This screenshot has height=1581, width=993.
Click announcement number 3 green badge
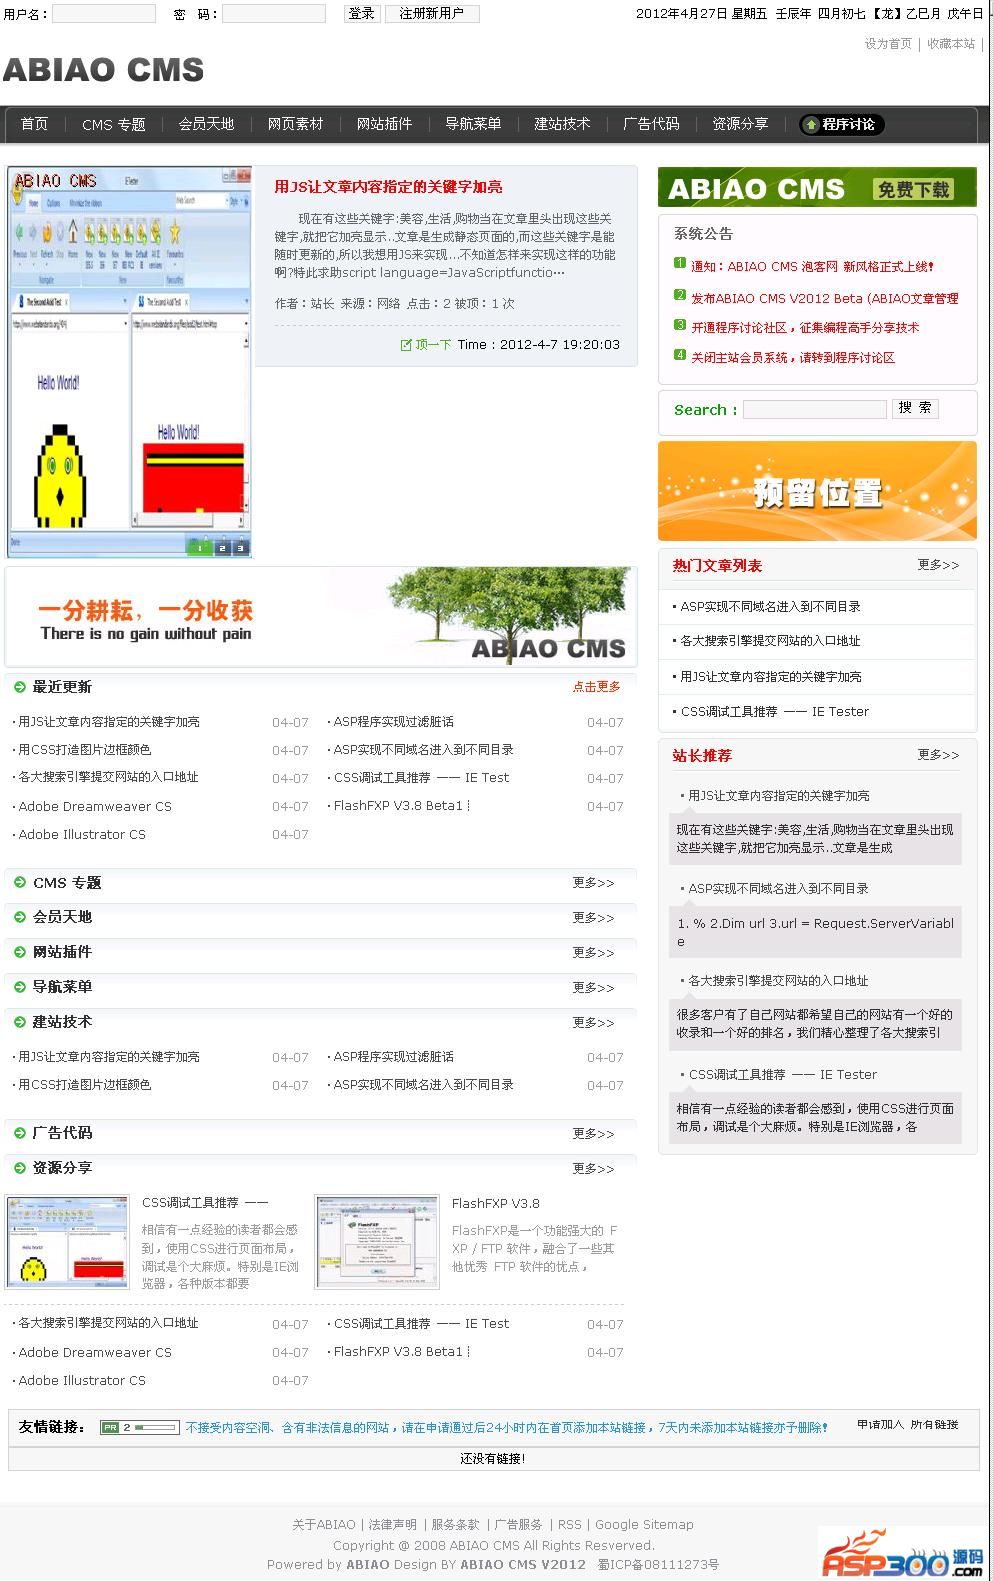click(680, 325)
